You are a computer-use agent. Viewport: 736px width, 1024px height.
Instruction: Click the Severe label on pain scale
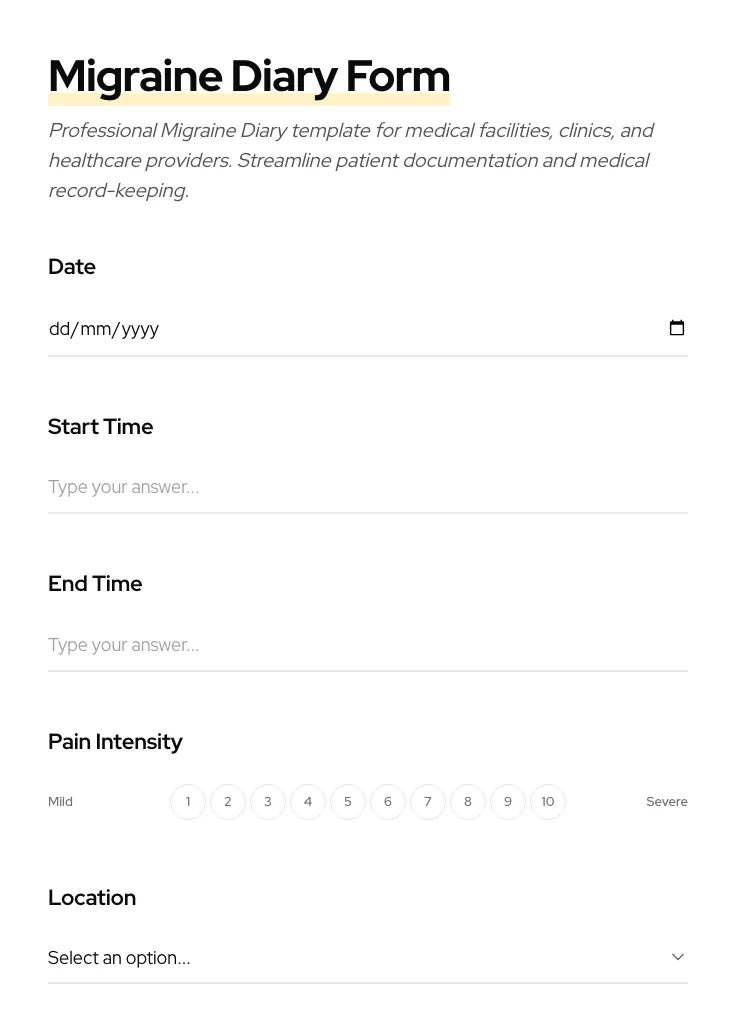click(667, 801)
